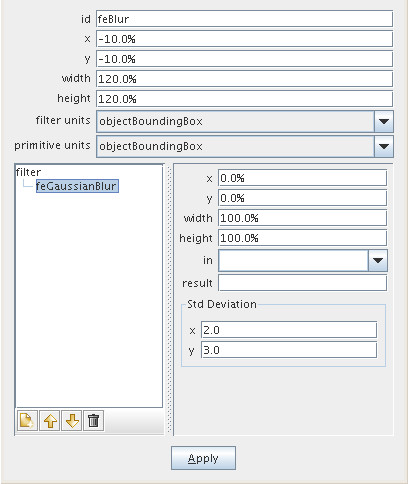Click Std Deviation x field 2.0
Viewport: 408px width, 484px height.
click(289, 330)
